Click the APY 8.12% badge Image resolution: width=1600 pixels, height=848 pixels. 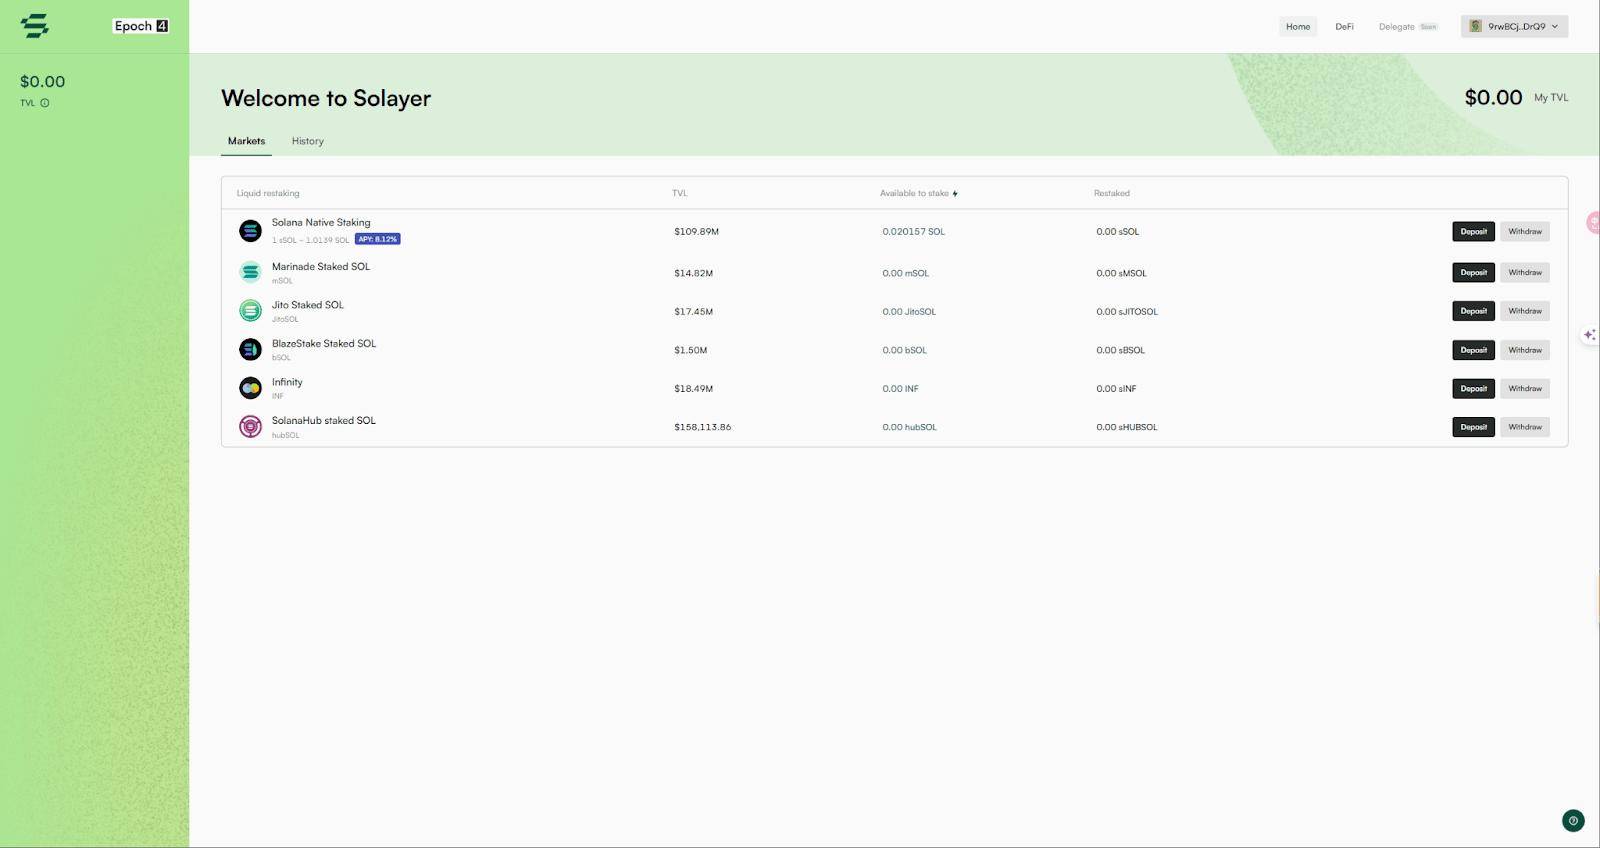tap(378, 239)
